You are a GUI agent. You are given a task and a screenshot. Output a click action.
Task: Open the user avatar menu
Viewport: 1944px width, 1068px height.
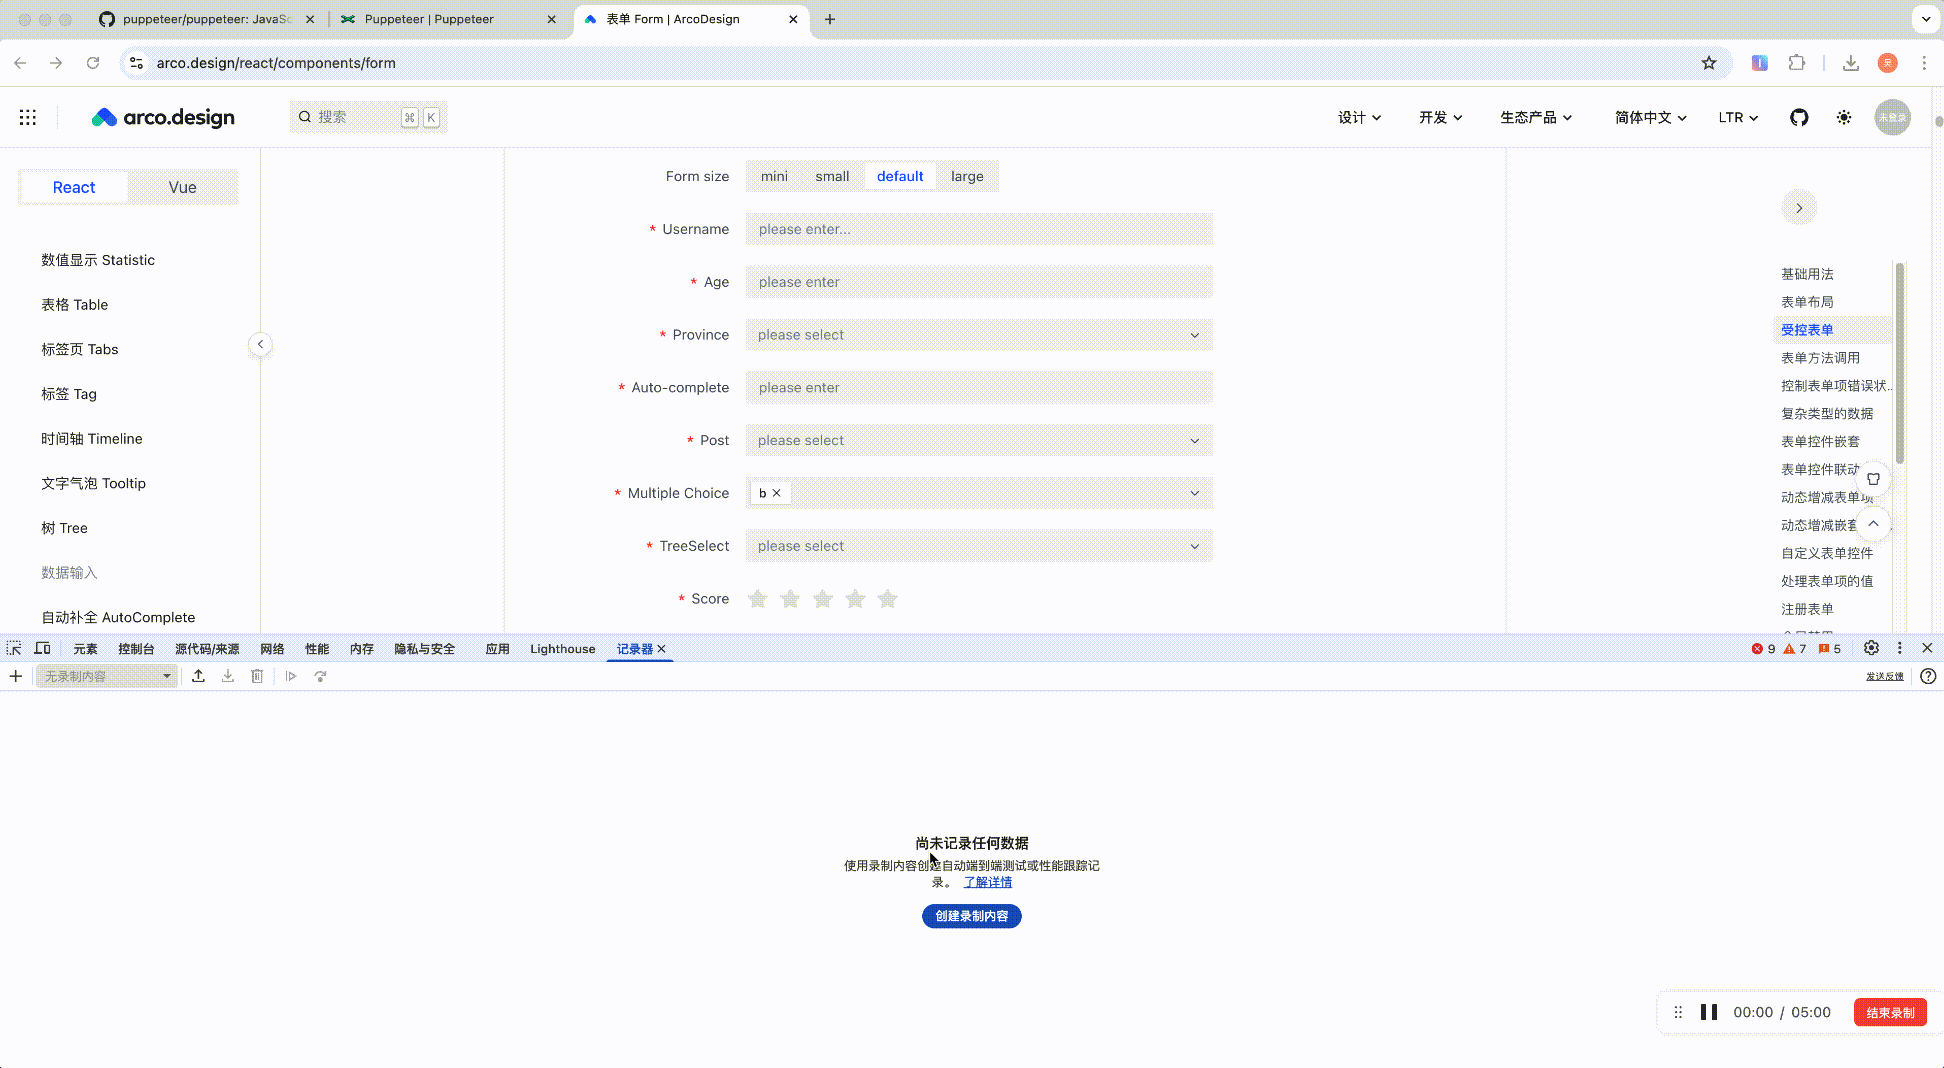click(x=1892, y=117)
